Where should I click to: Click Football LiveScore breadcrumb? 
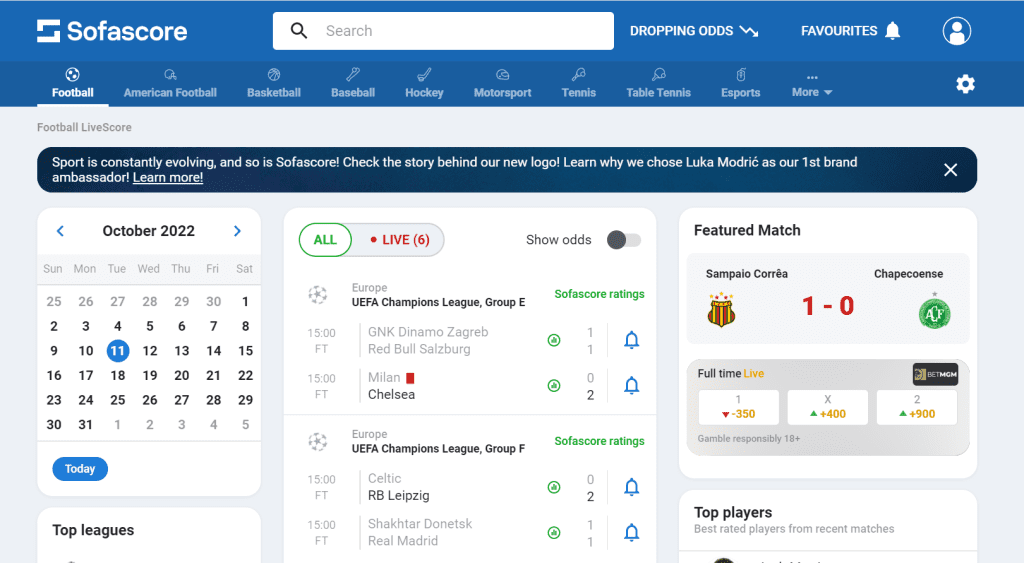[x=84, y=127]
